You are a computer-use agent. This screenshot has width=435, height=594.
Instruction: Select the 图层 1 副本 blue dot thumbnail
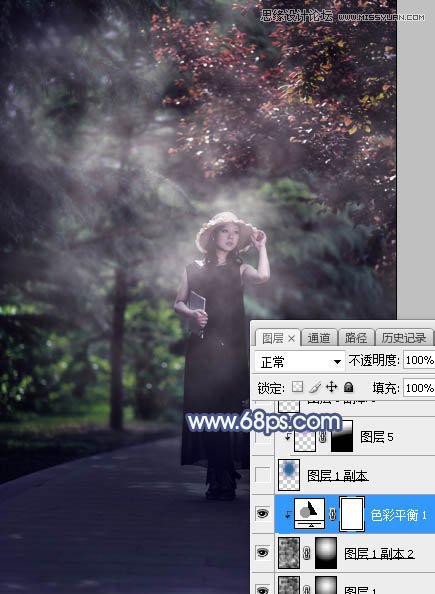(289, 475)
